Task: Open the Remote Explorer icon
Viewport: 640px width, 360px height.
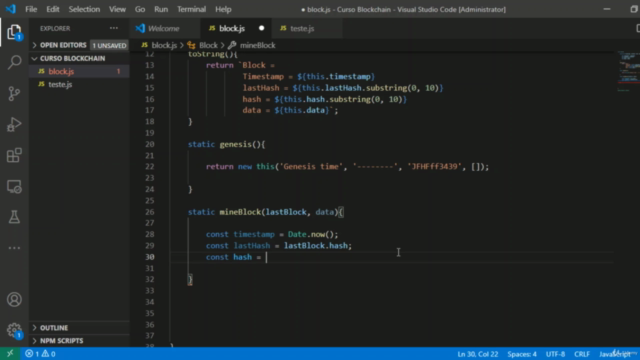Action: [x=14, y=187]
